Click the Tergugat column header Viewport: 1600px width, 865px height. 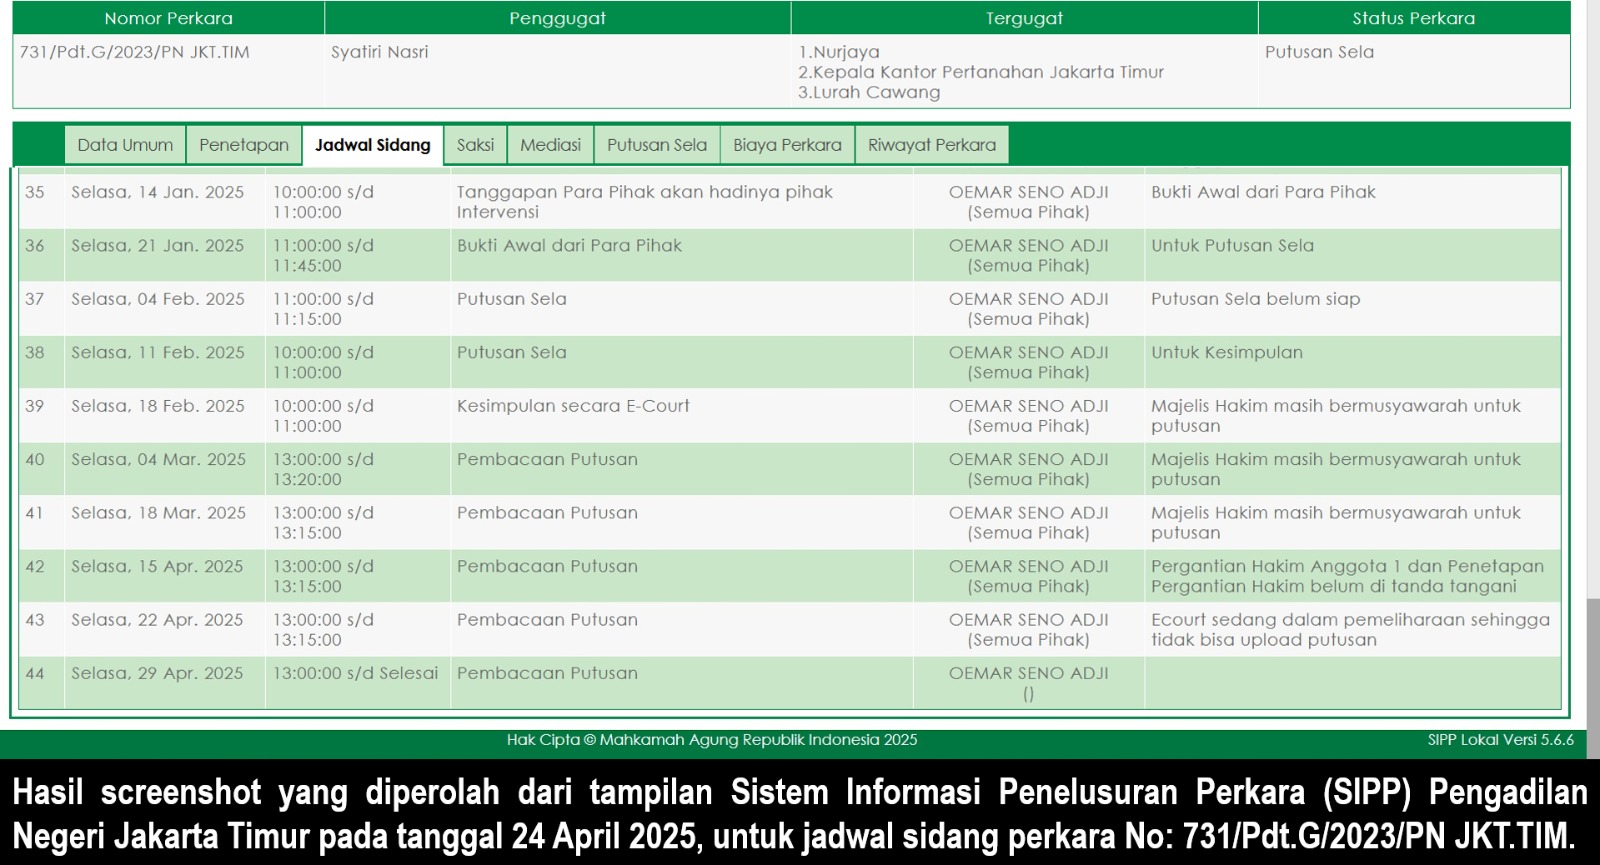(1024, 18)
